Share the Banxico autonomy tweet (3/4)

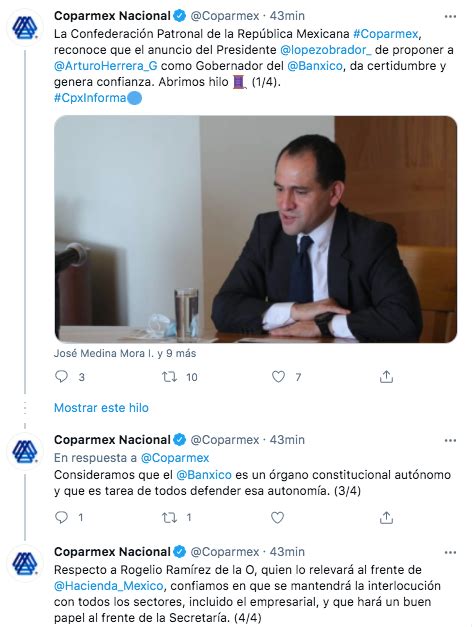pos(386,517)
